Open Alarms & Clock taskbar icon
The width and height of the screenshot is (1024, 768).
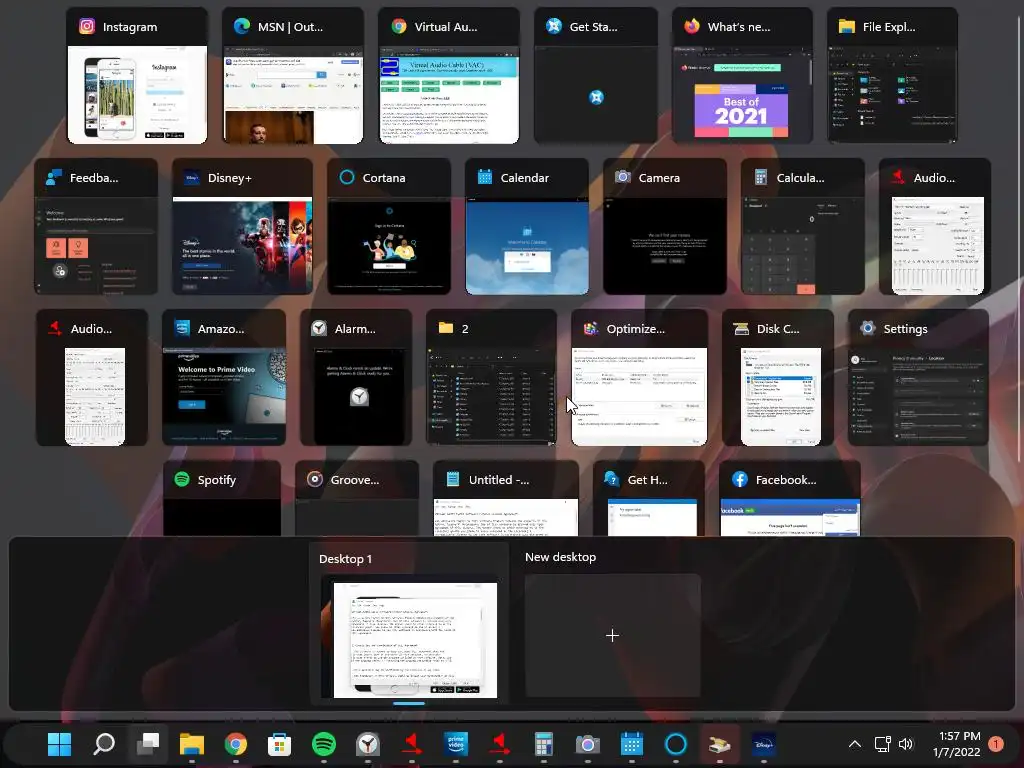coord(368,744)
